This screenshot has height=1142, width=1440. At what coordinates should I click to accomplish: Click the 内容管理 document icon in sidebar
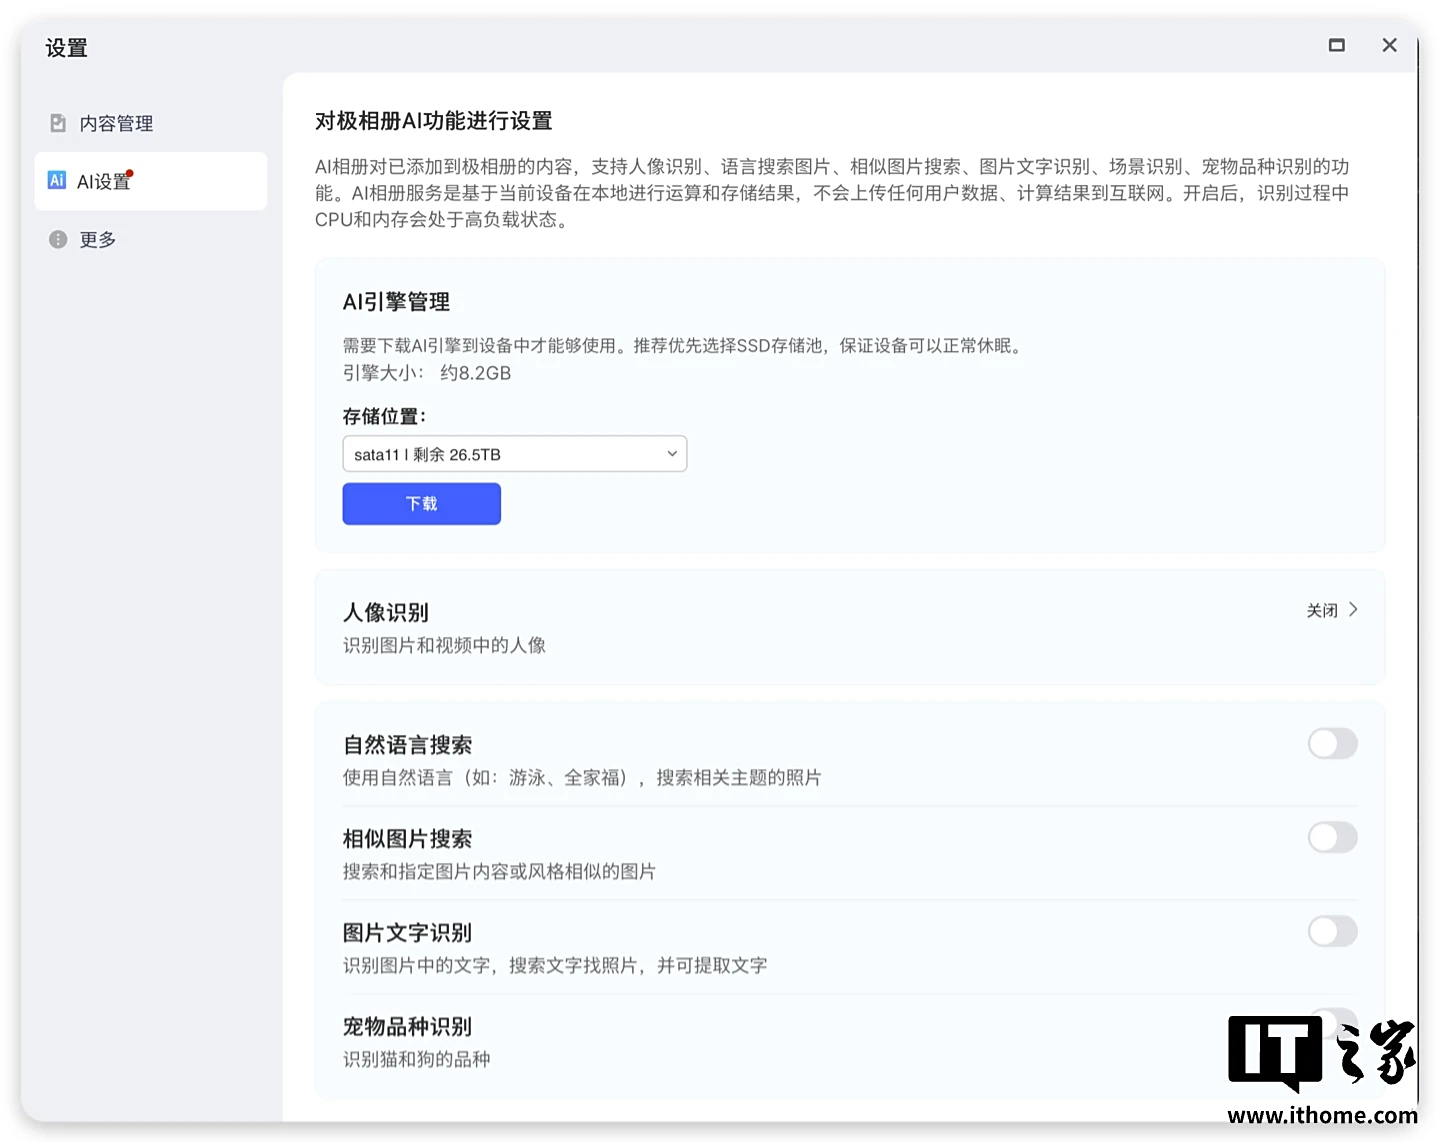(58, 123)
